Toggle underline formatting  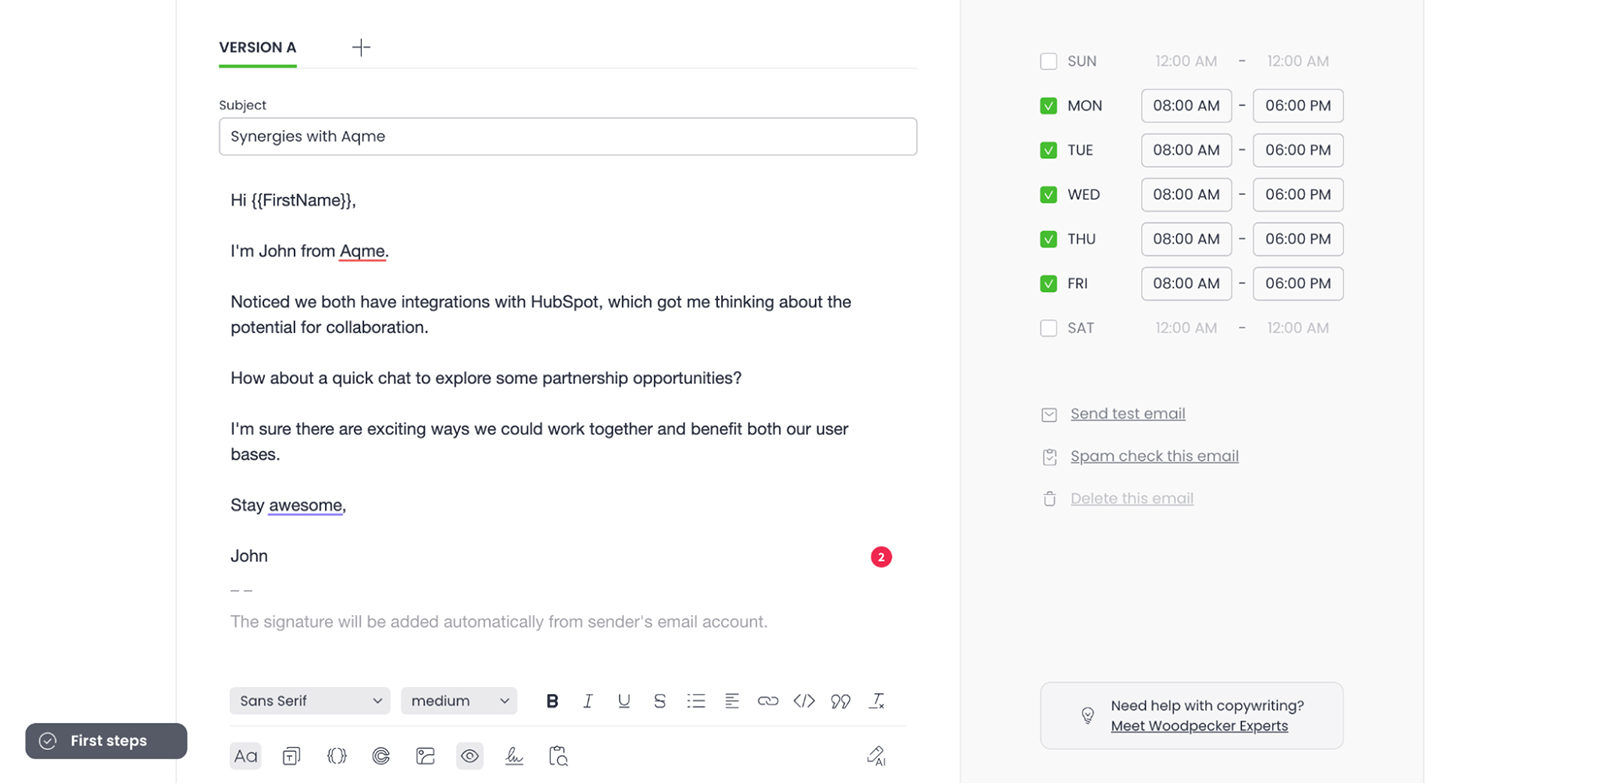point(624,701)
